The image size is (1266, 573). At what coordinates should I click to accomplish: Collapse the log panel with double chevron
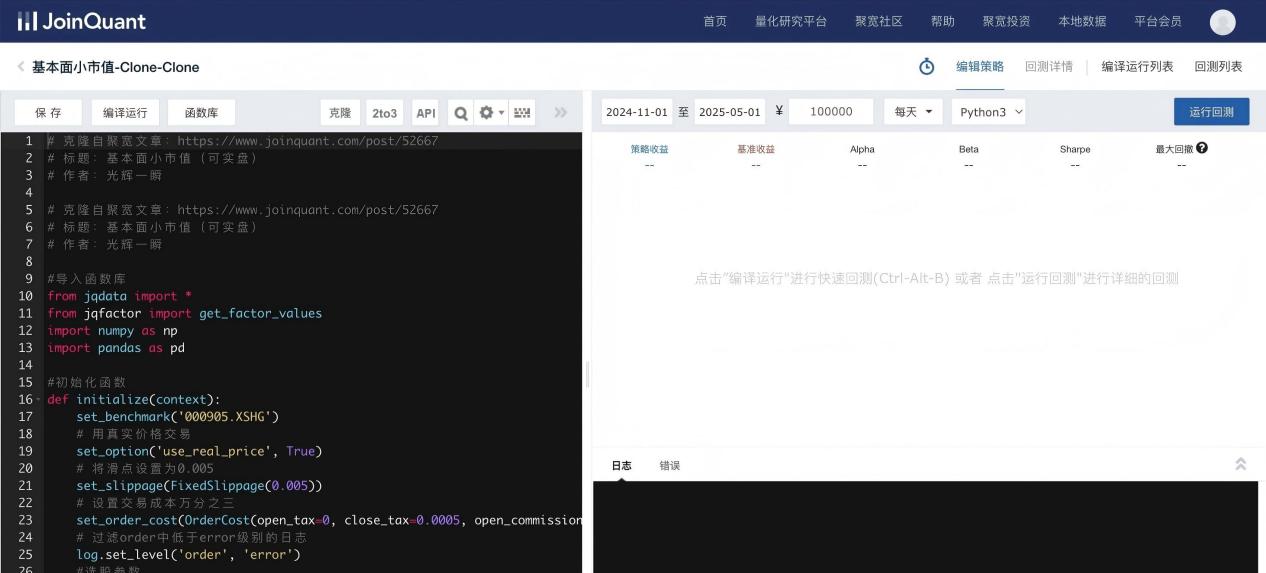click(1240, 464)
